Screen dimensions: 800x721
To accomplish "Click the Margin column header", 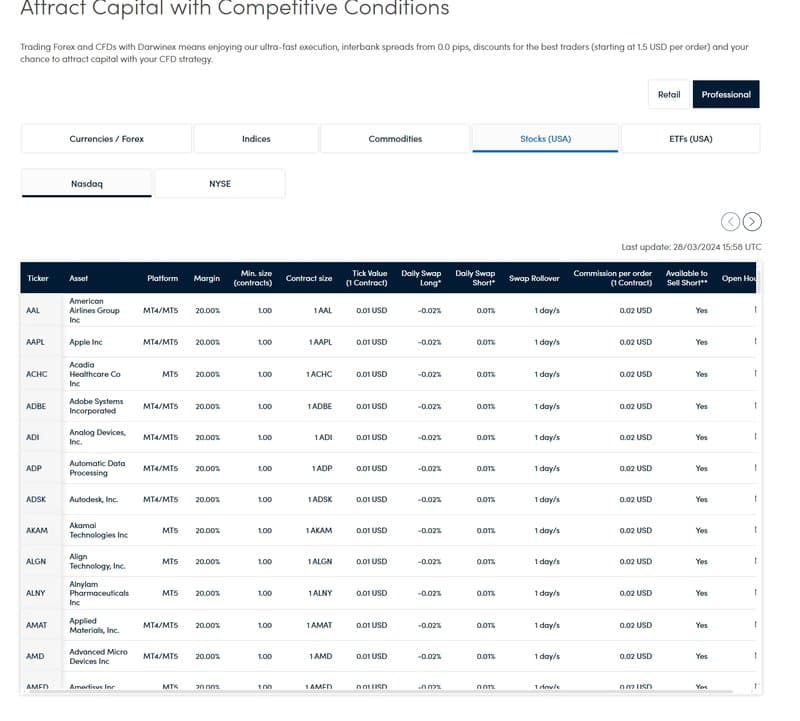I will tap(207, 278).
